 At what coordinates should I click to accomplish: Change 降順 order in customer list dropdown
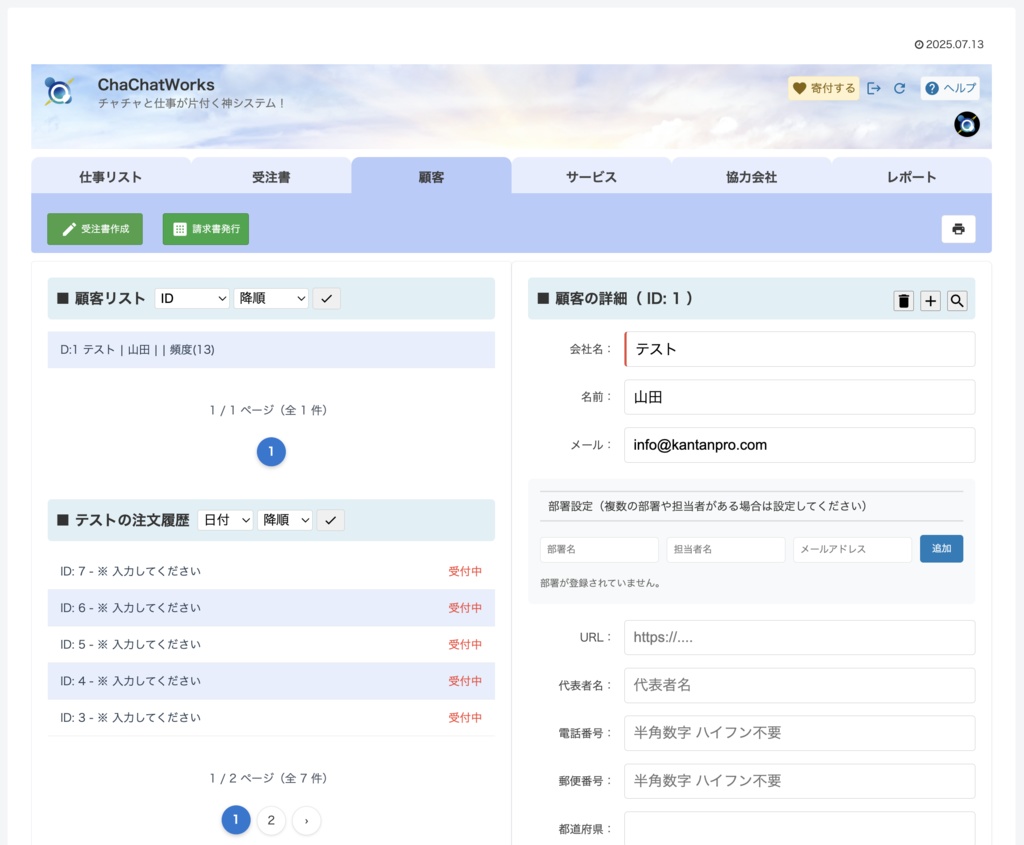tap(271, 298)
